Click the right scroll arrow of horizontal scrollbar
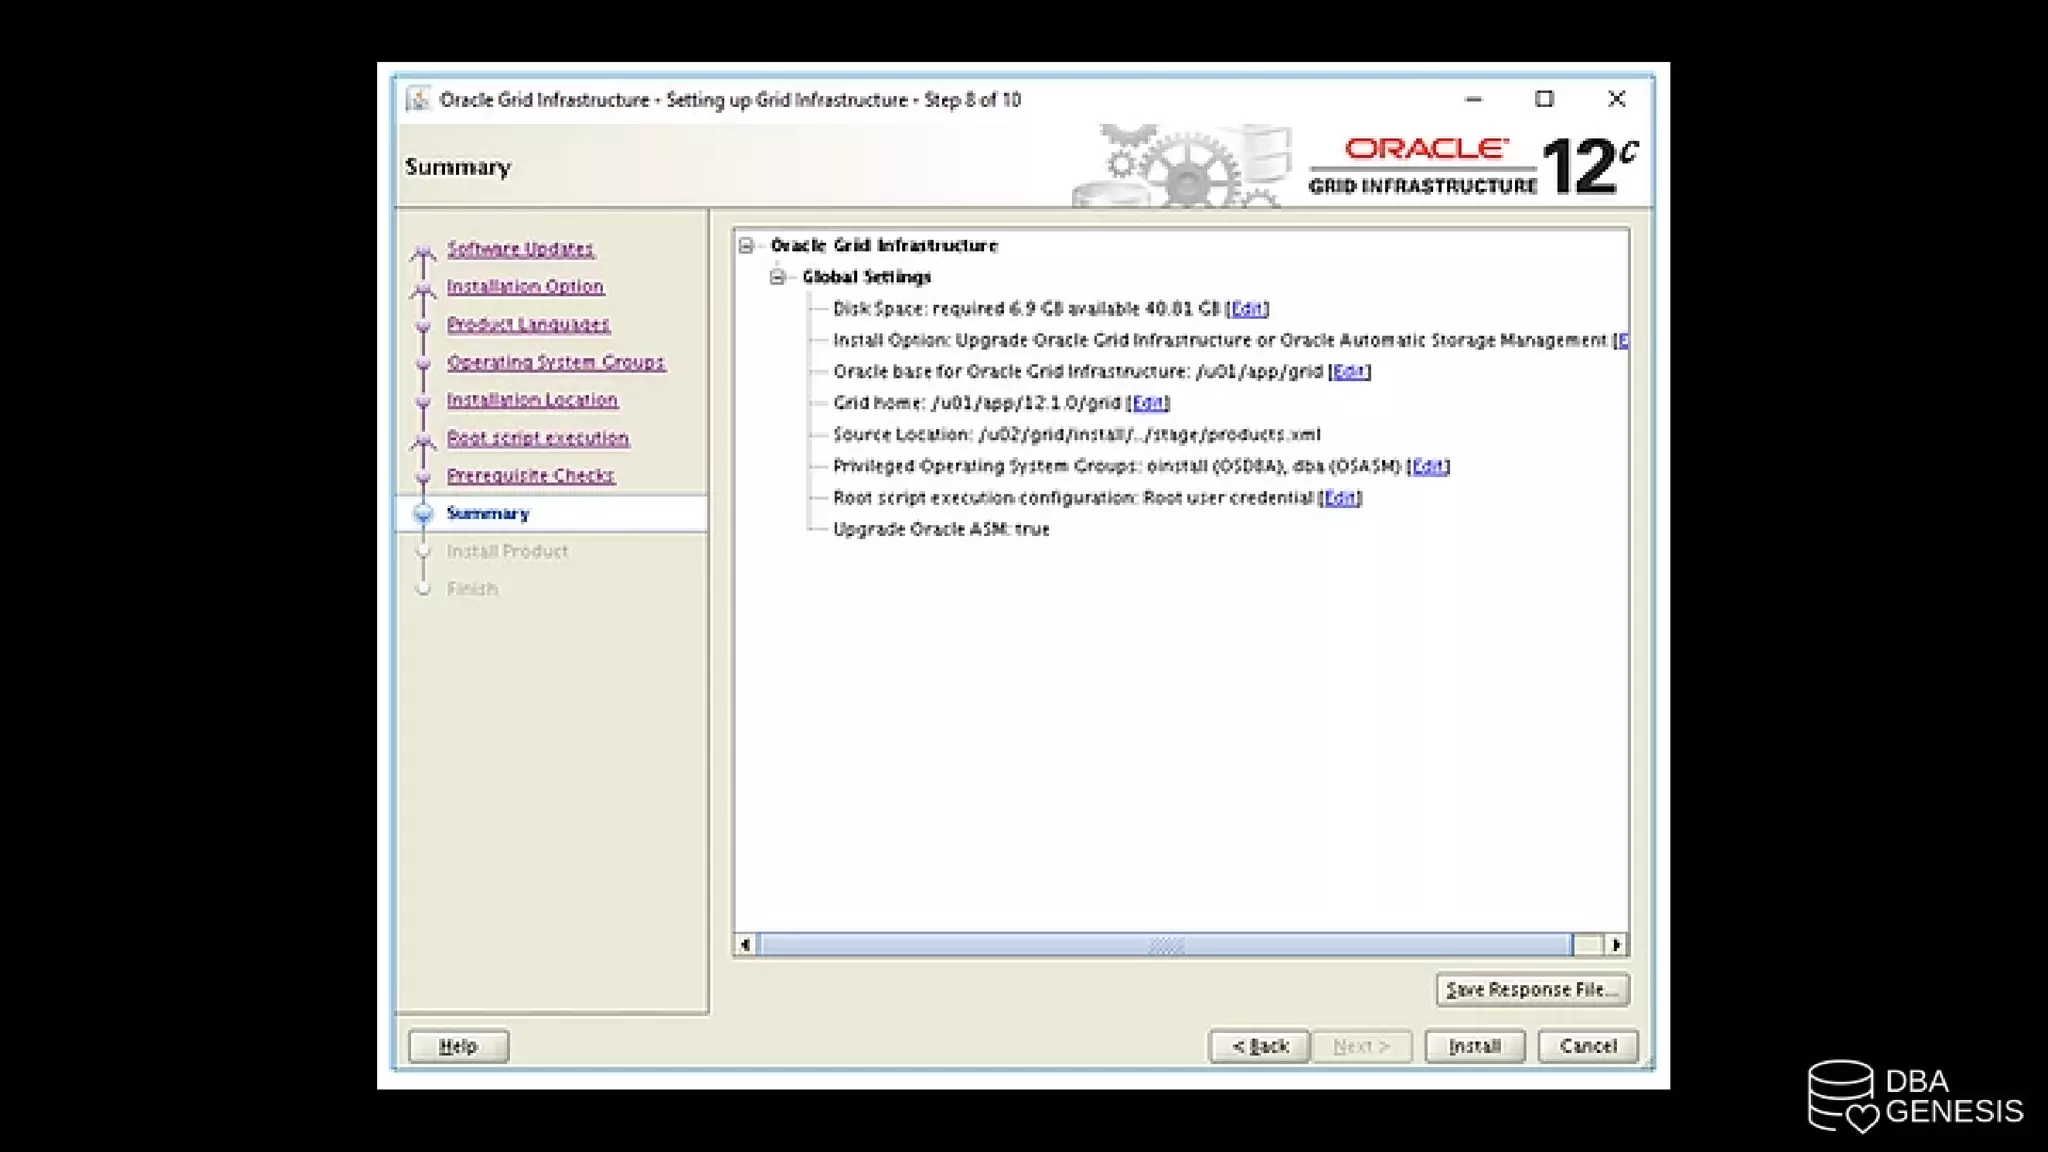The width and height of the screenshot is (2048, 1152). coord(1616,944)
